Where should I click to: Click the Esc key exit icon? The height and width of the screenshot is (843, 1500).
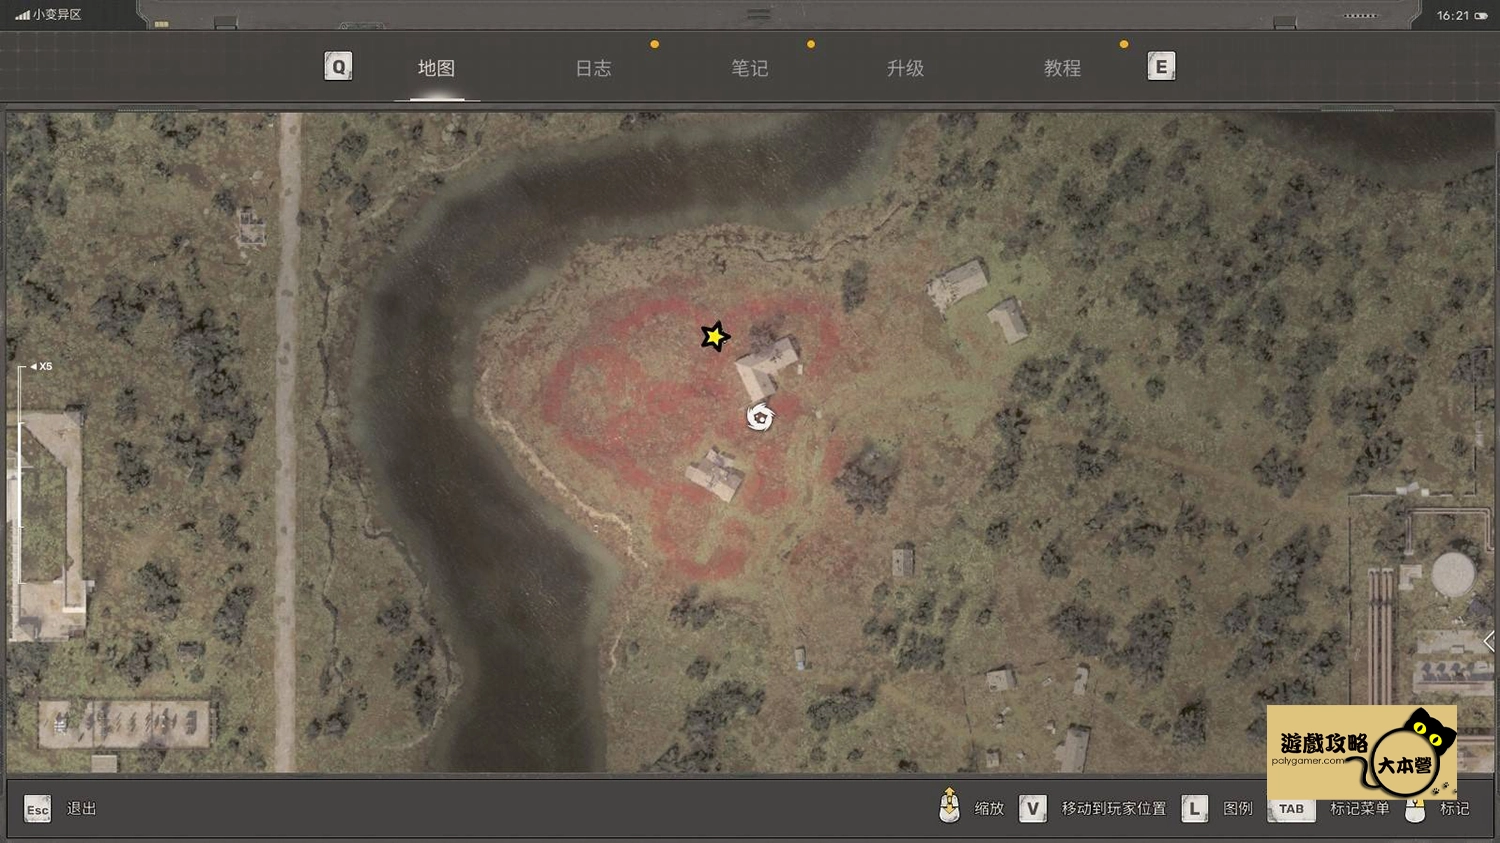coord(38,809)
